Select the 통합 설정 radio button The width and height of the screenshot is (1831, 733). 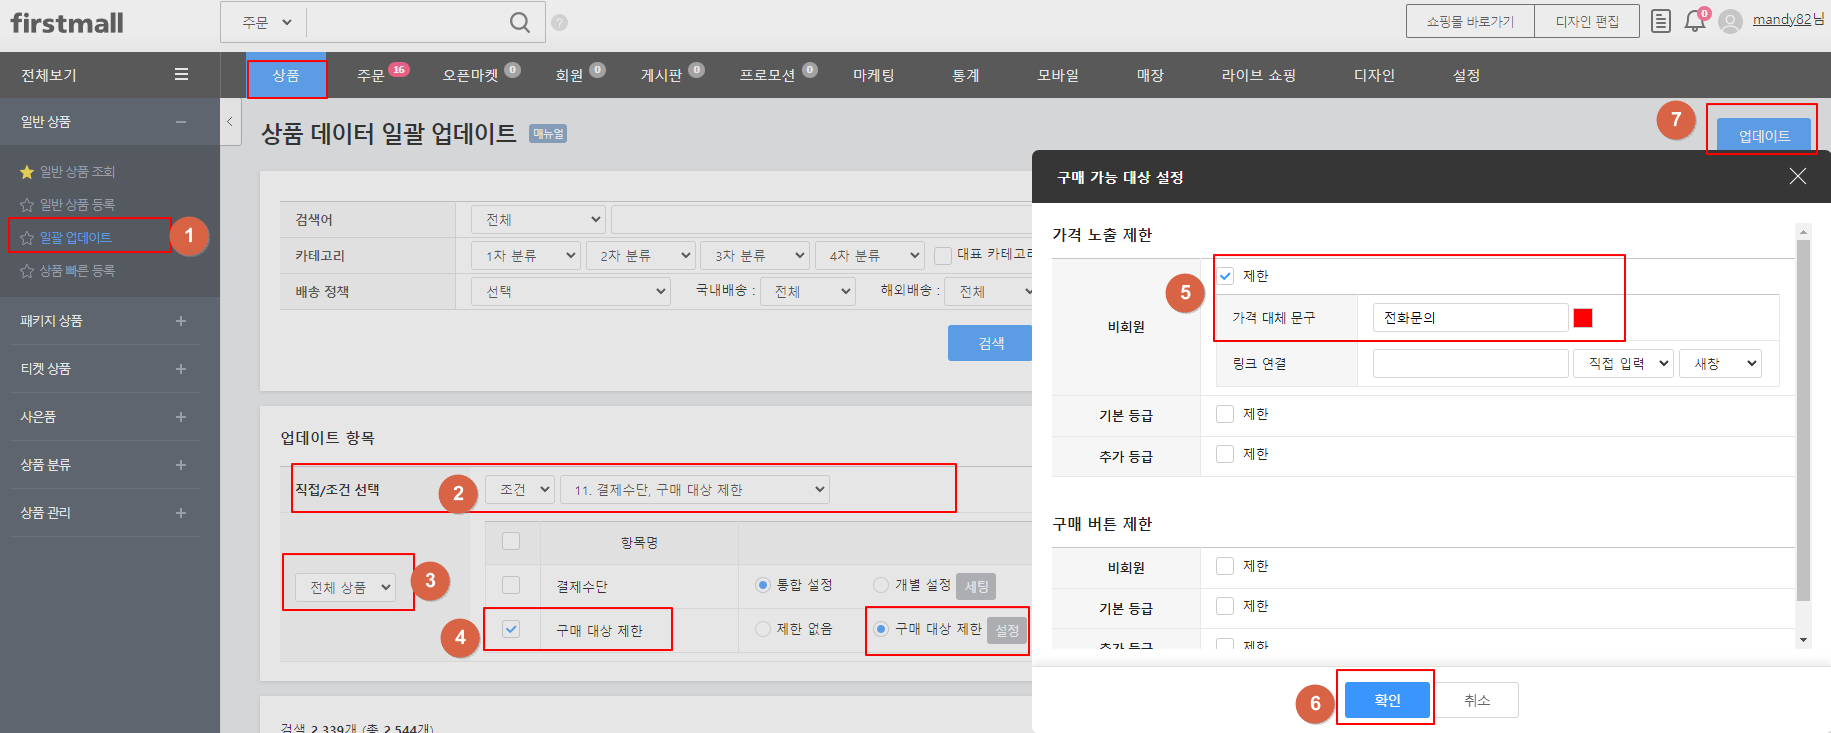tap(763, 585)
